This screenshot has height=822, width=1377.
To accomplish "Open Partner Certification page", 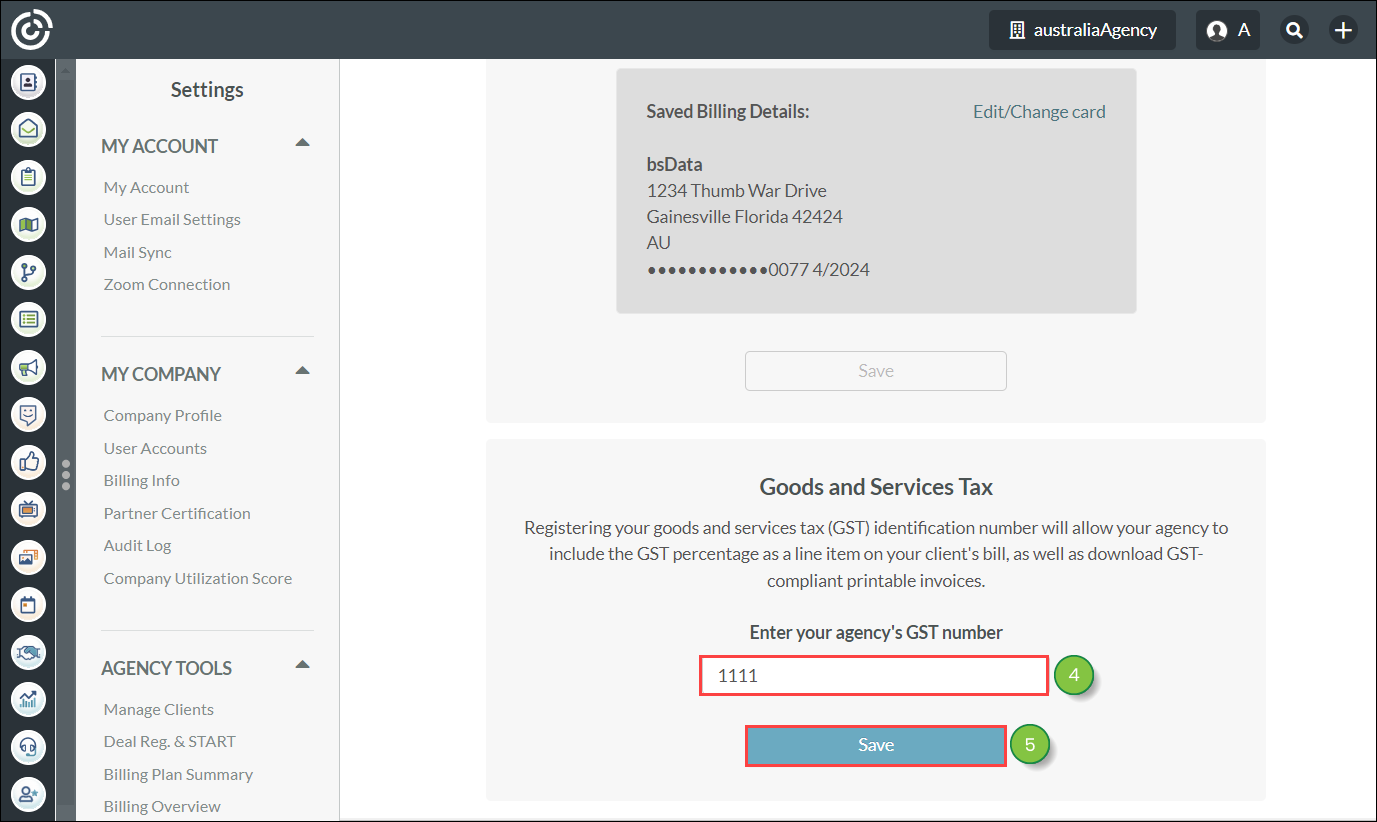I will (177, 513).
